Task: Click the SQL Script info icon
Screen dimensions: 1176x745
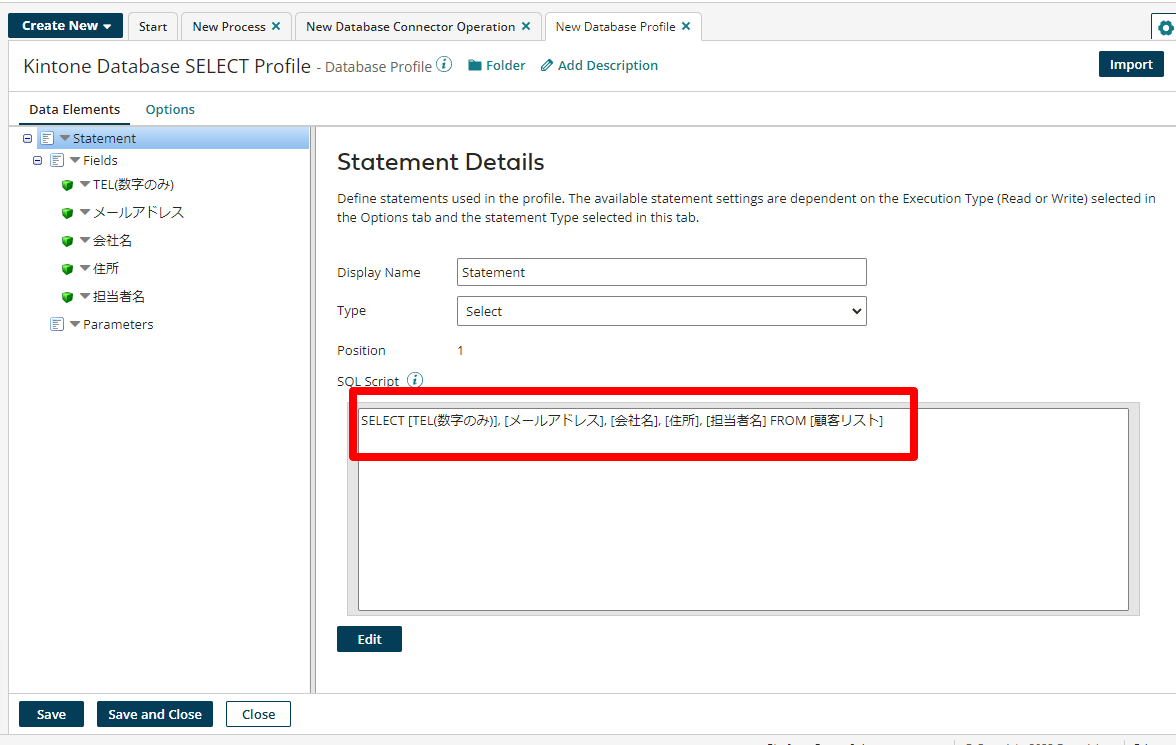Action: coord(415,380)
